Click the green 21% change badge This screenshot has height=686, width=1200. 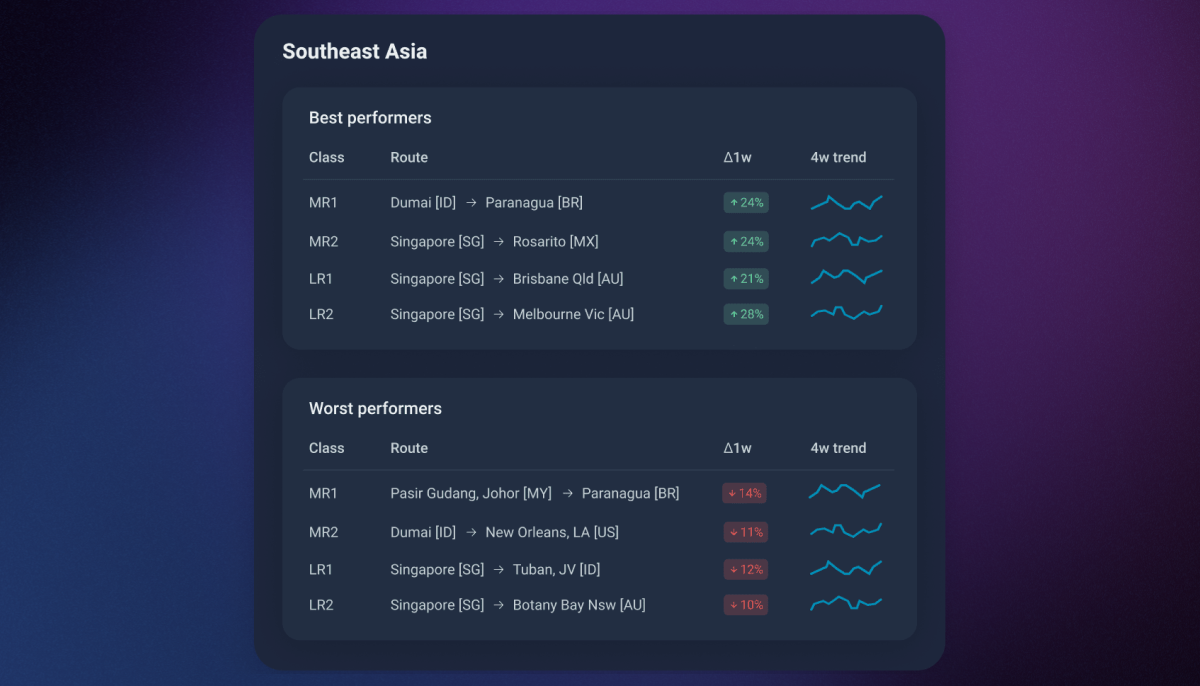[x=746, y=279]
